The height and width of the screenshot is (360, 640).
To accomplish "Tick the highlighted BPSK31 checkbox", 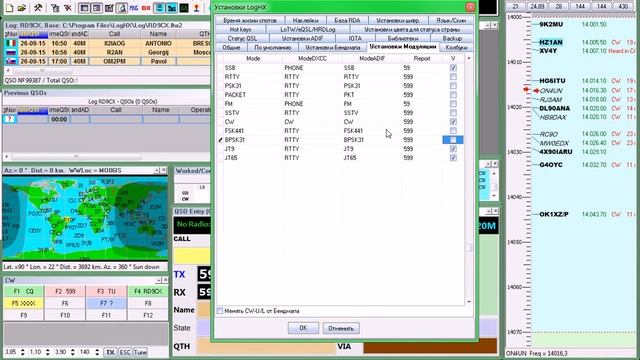I will pyautogui.click(x=453, y=140).
